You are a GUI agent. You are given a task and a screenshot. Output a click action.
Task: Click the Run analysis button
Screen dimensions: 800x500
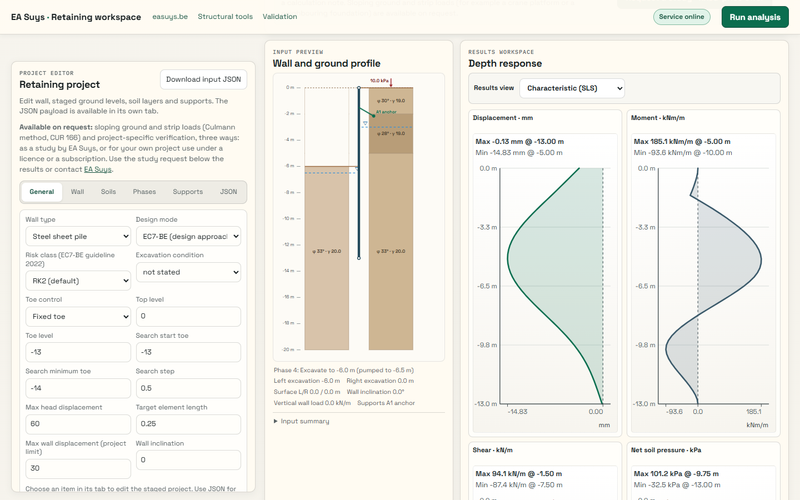pyautogui.click(x=755, y=17)
